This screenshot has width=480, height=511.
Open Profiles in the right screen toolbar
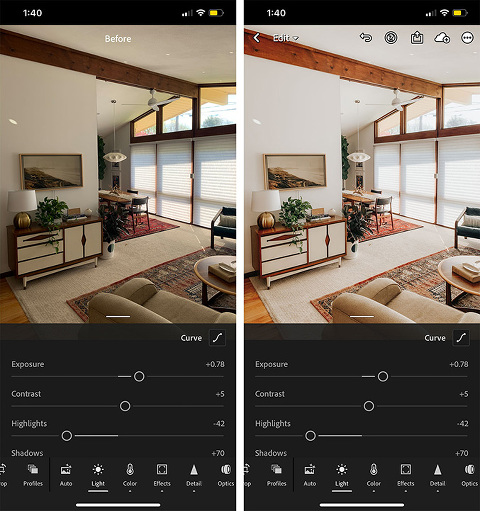[x=277, y=475]
